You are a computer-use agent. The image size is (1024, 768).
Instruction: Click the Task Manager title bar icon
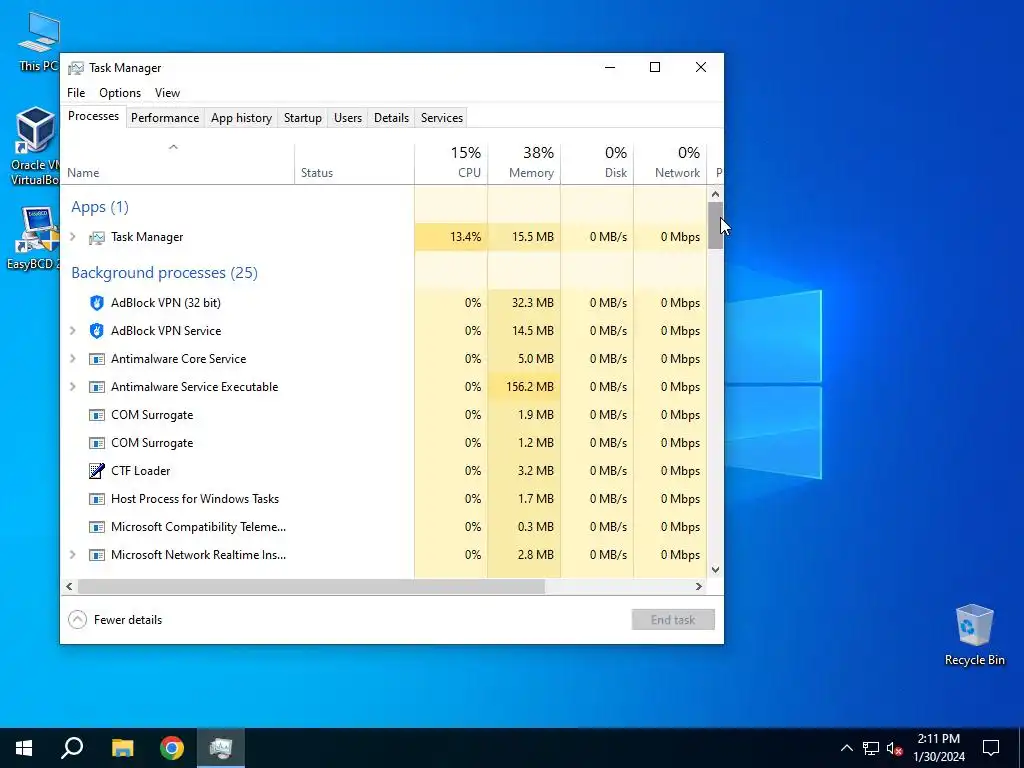pos(76,68)
